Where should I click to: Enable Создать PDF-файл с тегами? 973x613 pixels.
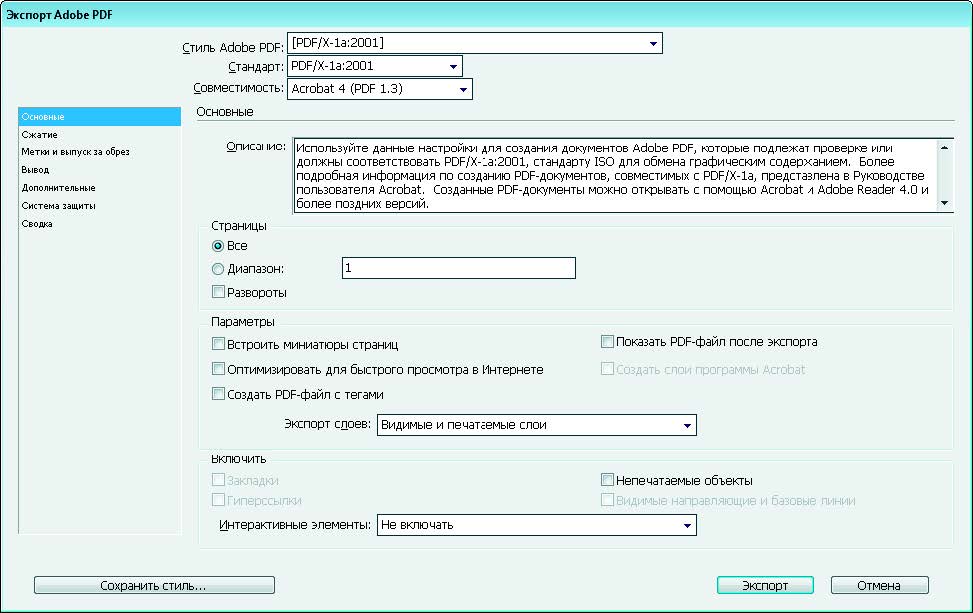point(218,393)
